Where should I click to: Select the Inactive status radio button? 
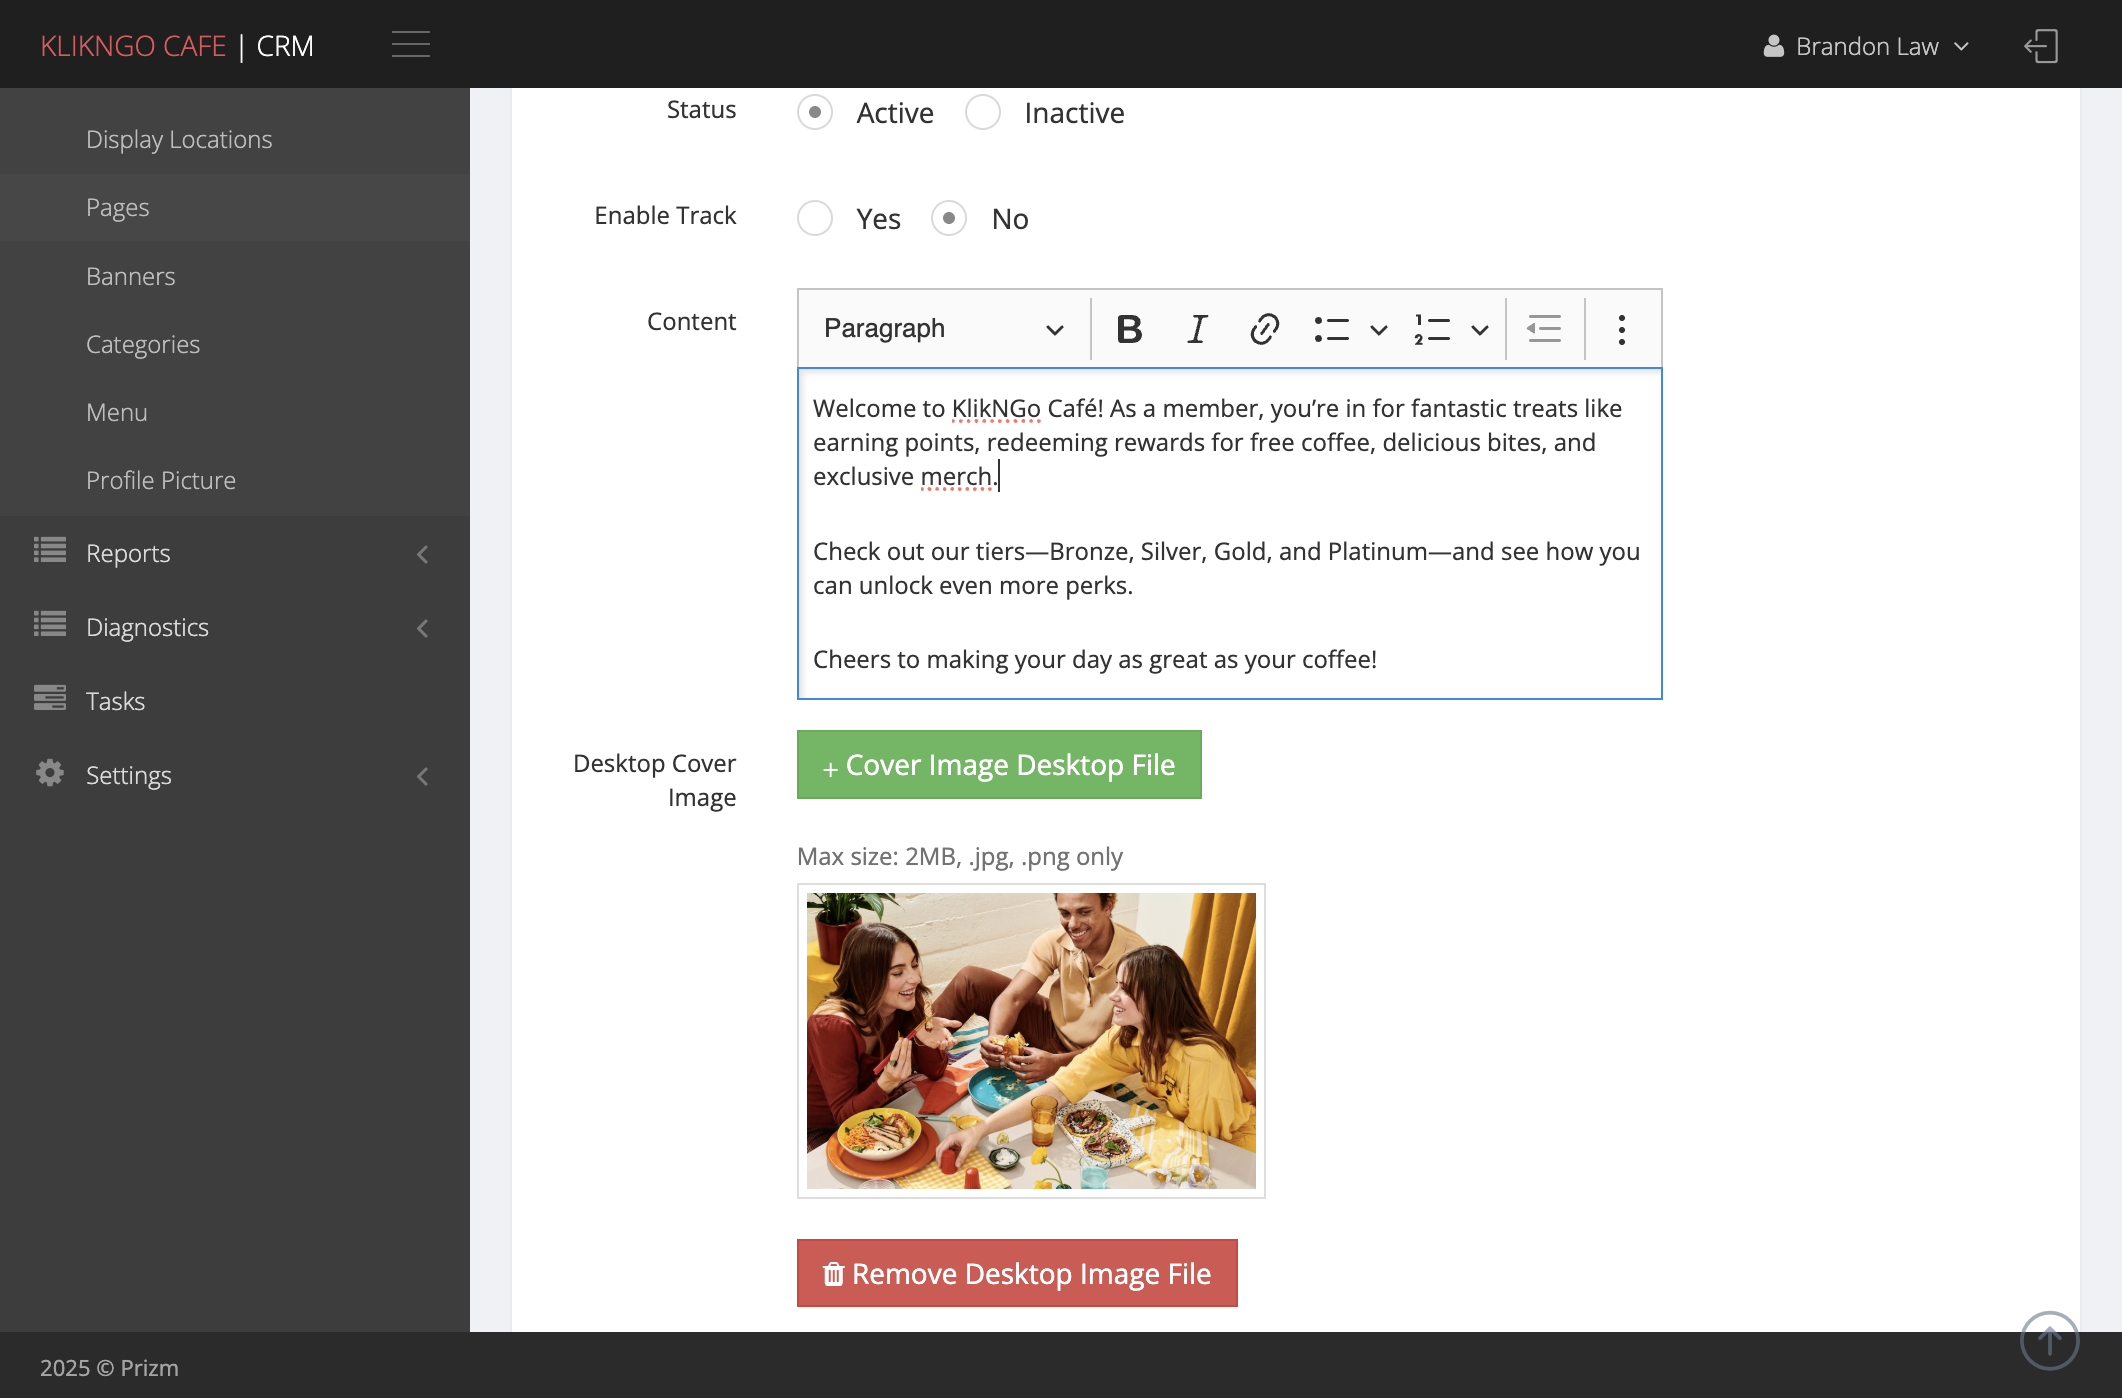pos(983,112)
